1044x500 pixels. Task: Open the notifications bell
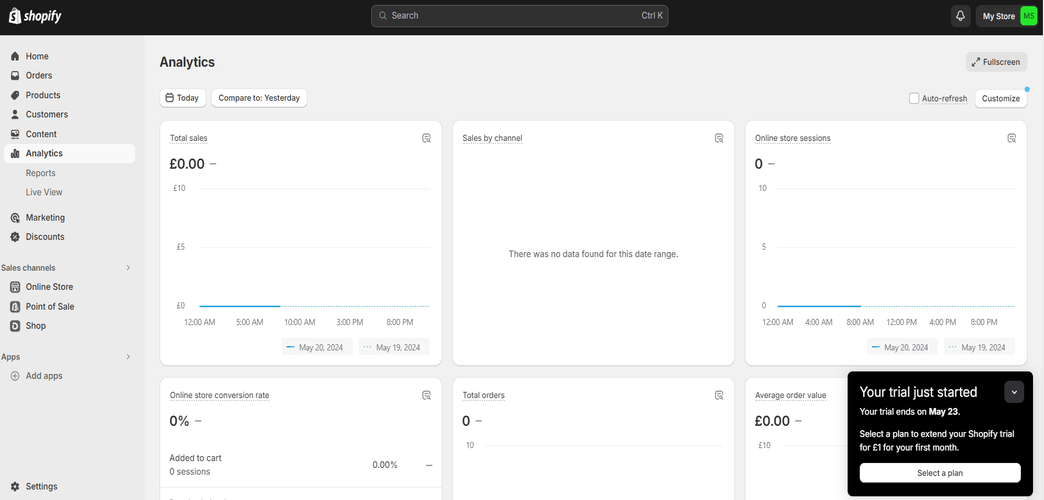(960, 16)
